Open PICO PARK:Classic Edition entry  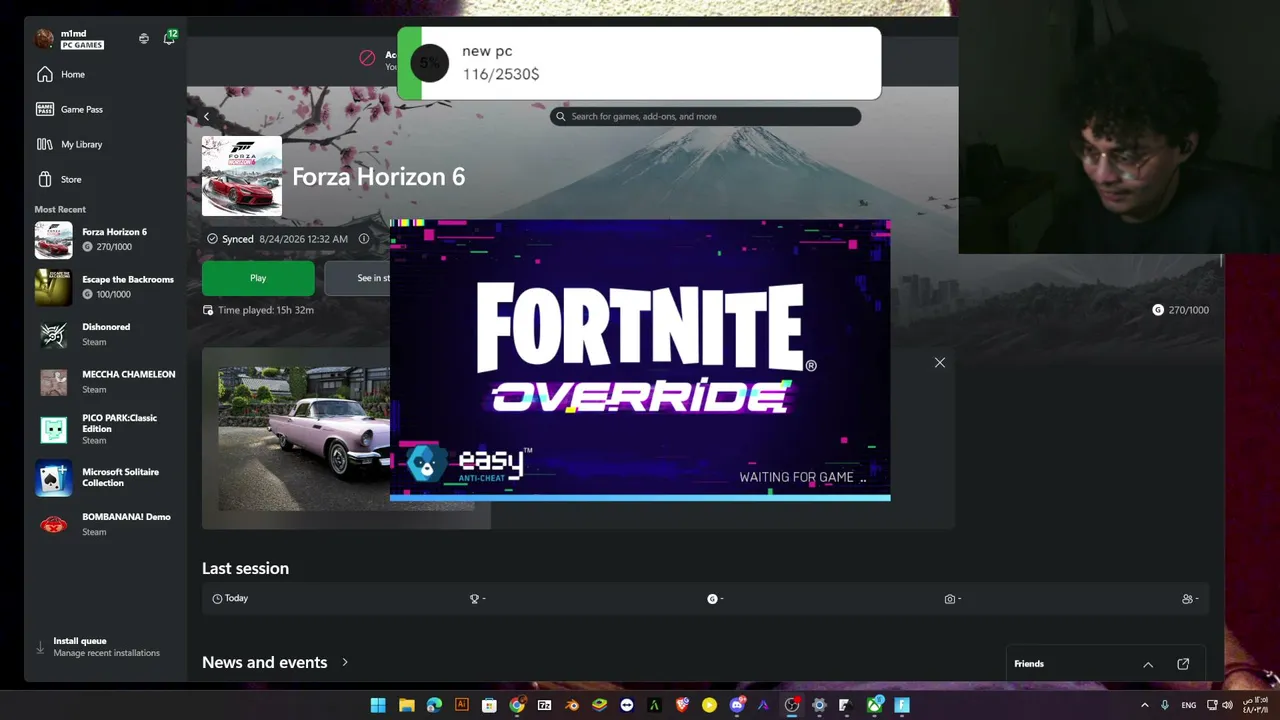(x=105, y=429)
